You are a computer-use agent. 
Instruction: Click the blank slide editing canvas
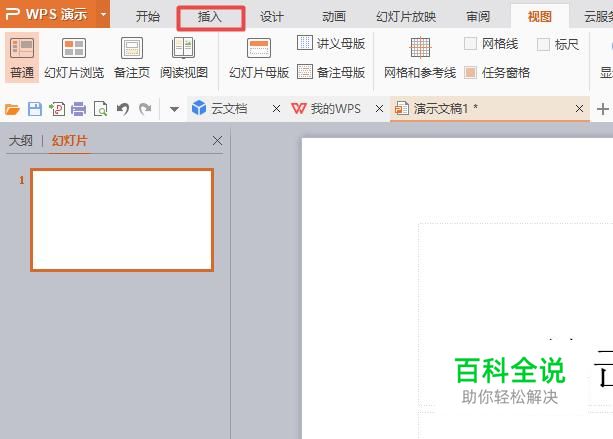457,288
